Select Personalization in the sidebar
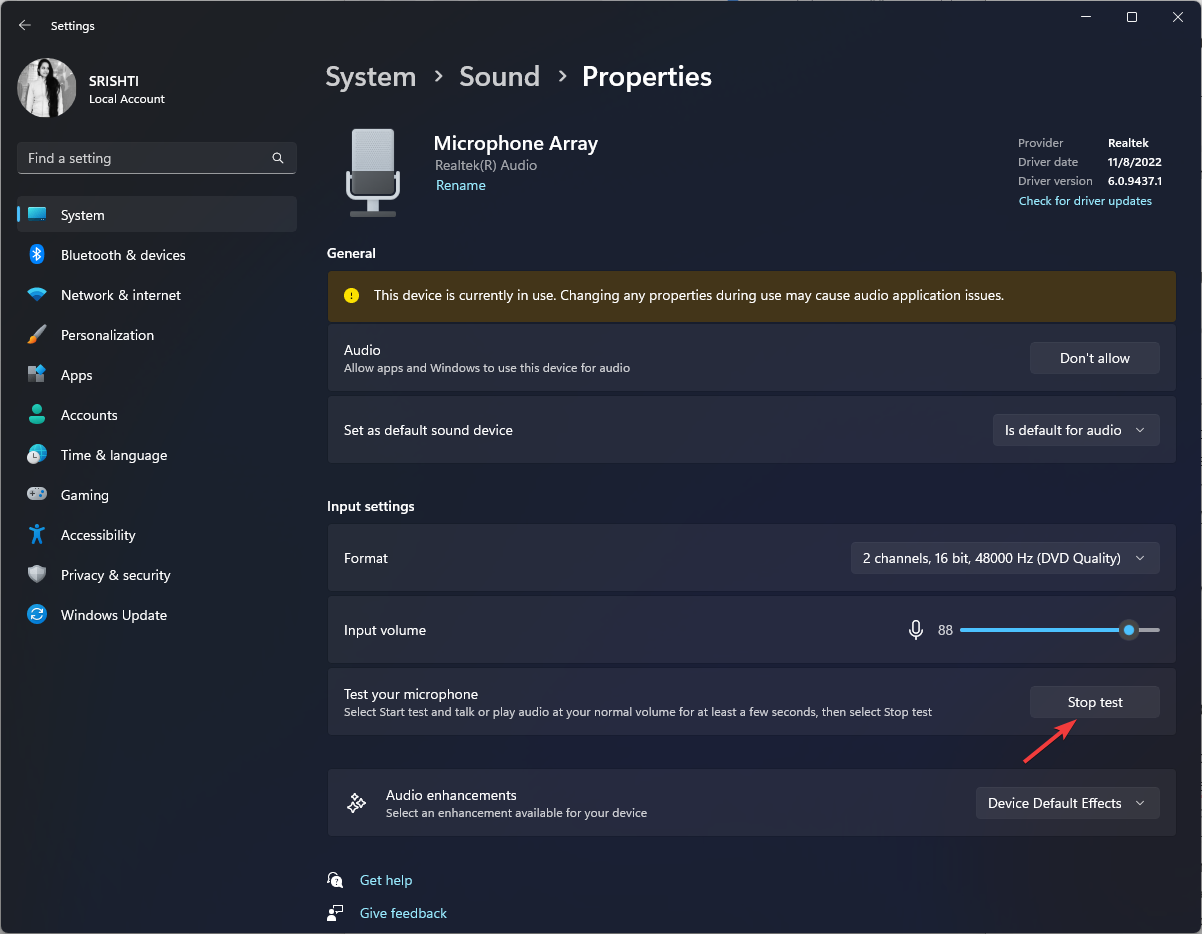Image resolution: width=1202 pixels, height=934 pixels. point(157,335)
